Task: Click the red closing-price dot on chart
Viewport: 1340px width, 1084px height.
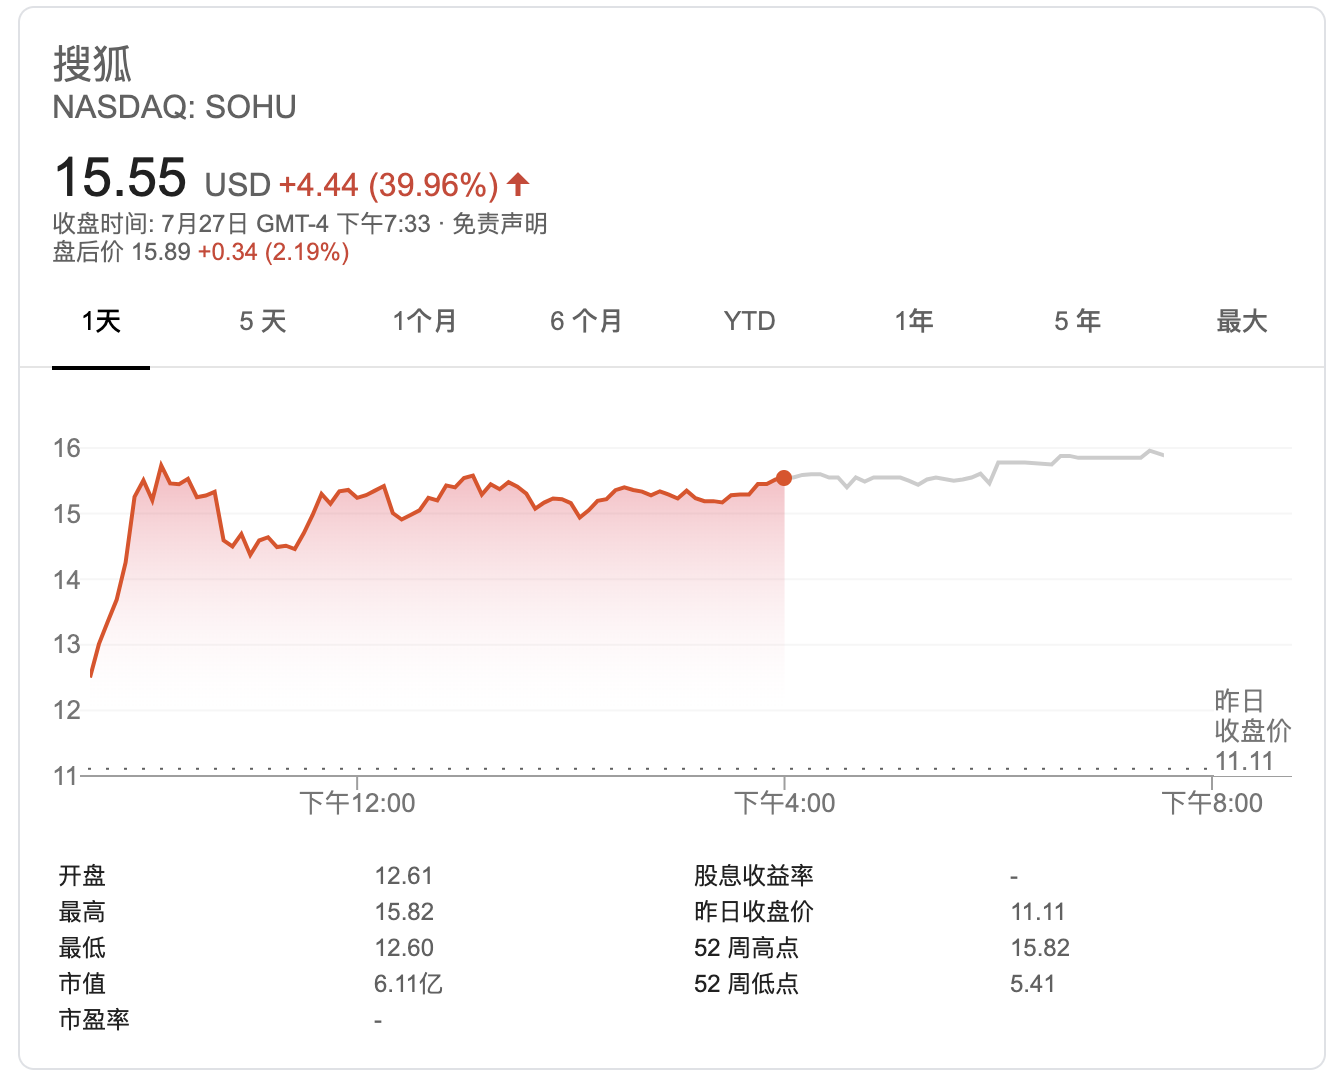Action: 784,478
